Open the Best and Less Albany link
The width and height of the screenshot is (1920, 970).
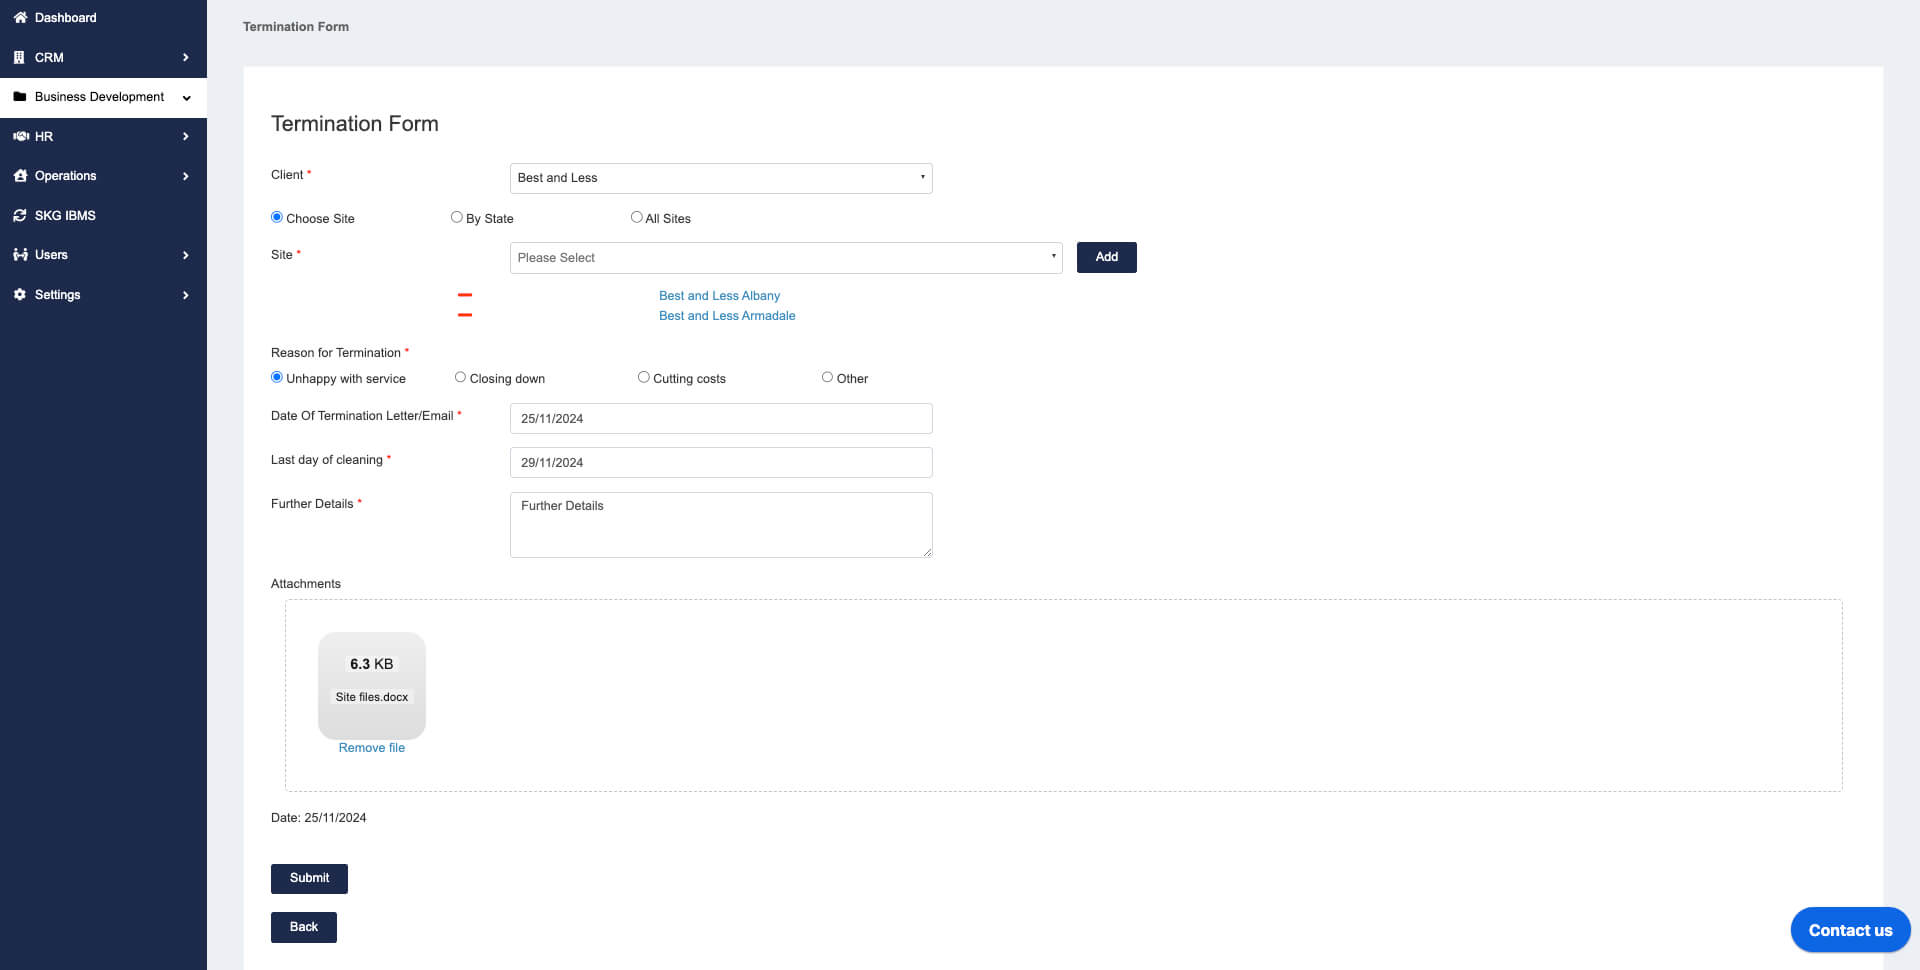[719, 296]
